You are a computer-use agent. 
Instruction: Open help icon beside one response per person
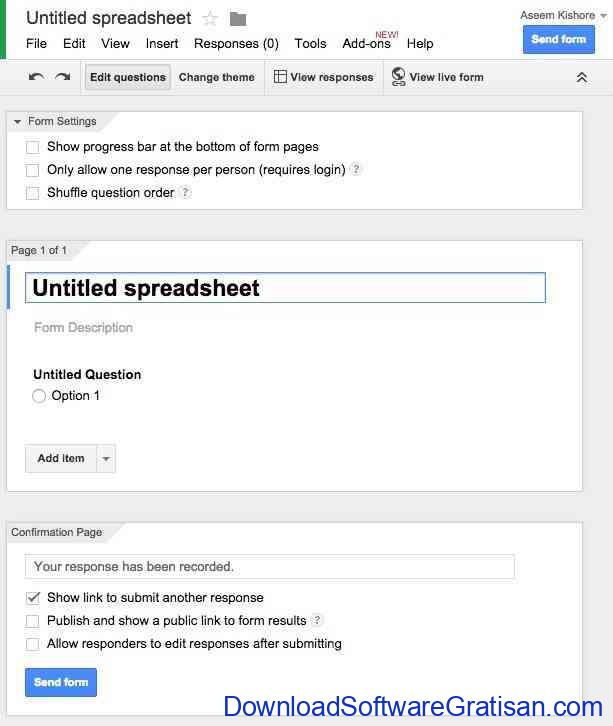pyautogui.click(x=356, y=169)
